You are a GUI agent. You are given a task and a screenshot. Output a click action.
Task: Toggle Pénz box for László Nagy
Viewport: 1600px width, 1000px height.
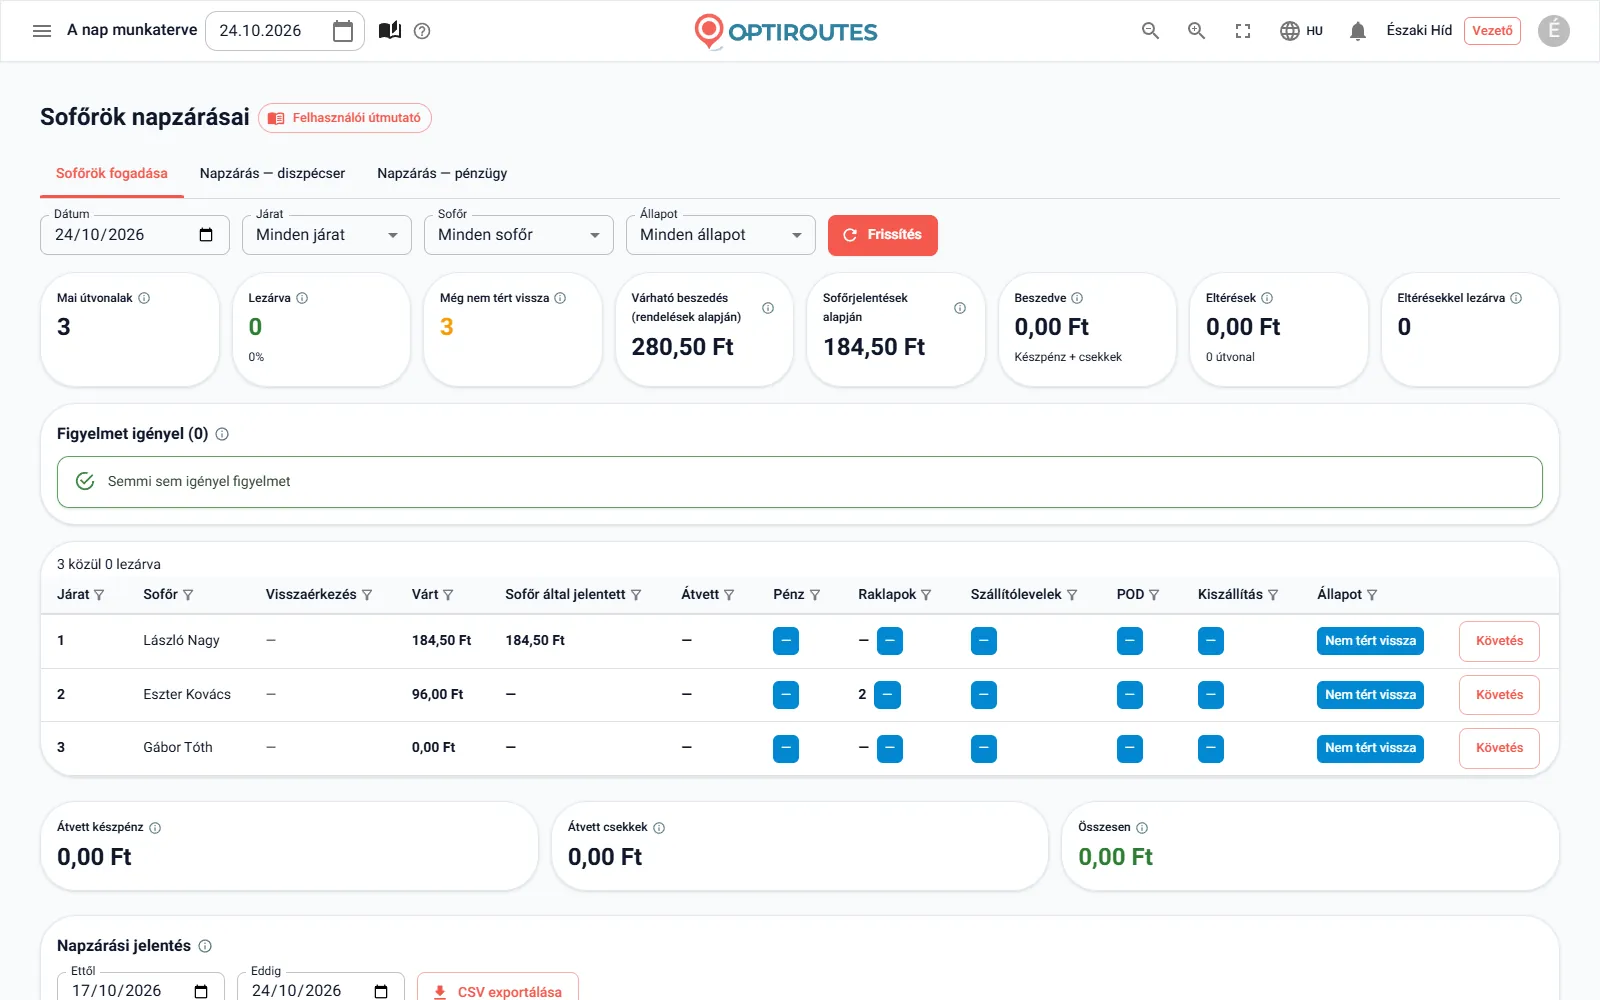pyautogui.click(x=786, y=641)
